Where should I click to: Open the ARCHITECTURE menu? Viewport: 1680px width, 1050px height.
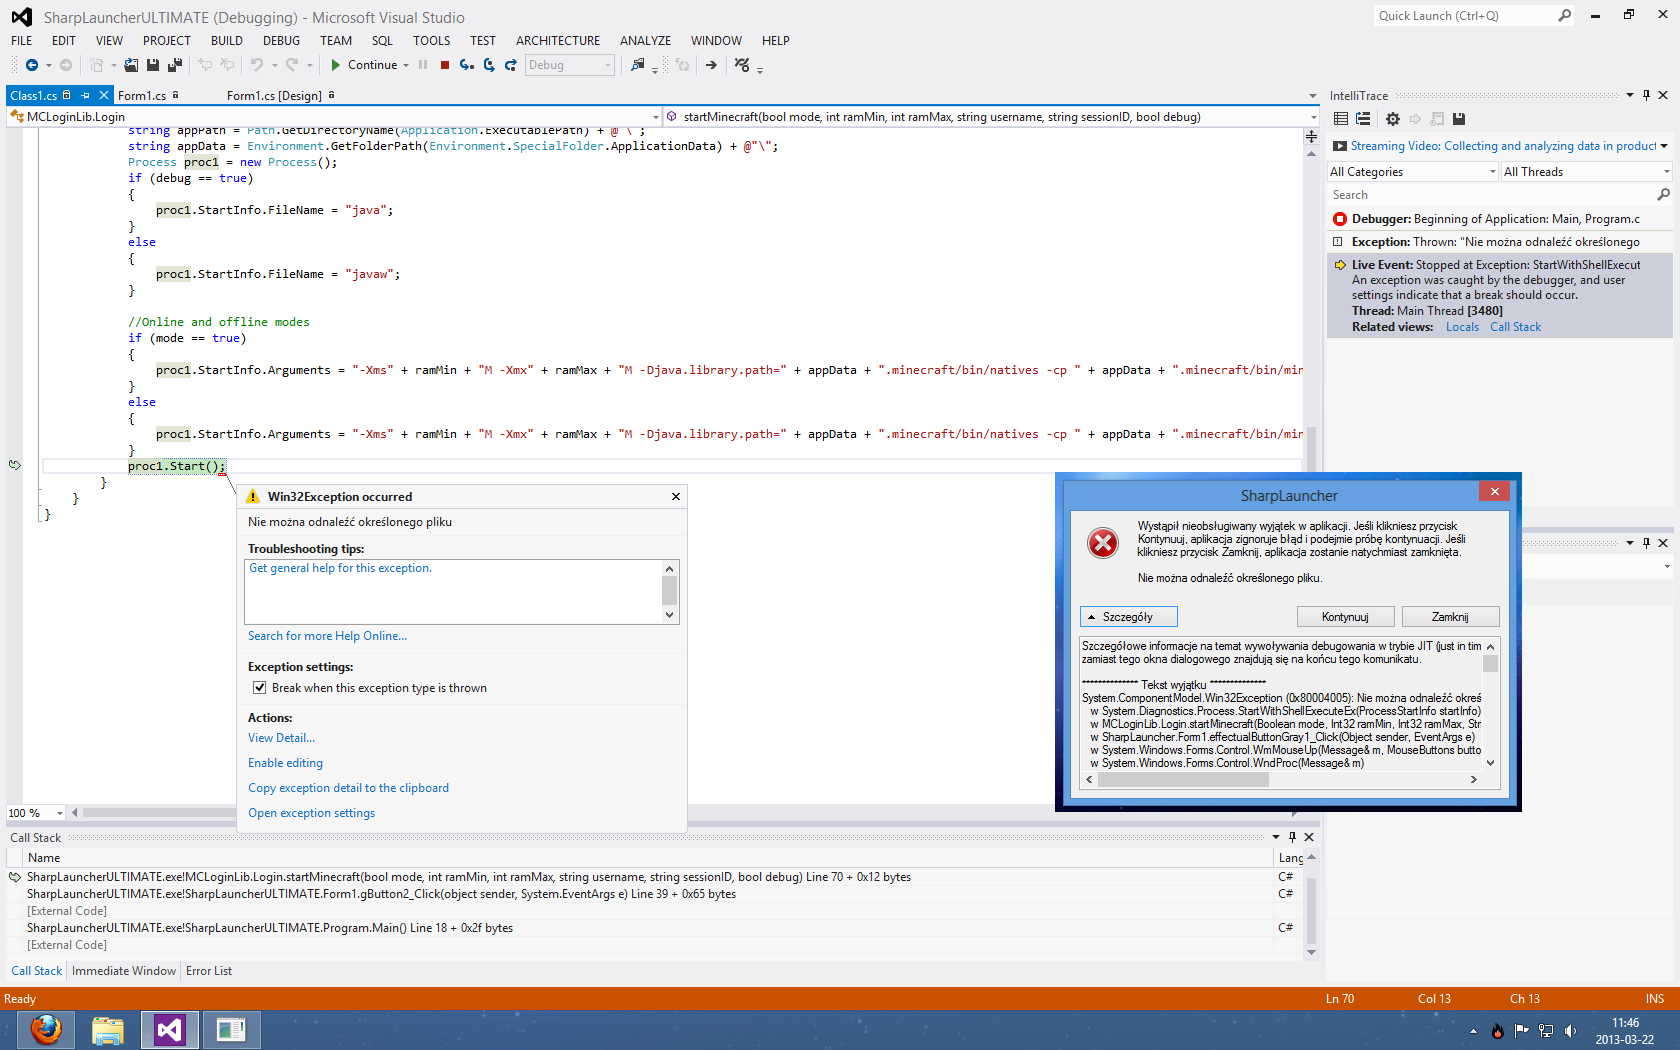click(x=558, y=41)
